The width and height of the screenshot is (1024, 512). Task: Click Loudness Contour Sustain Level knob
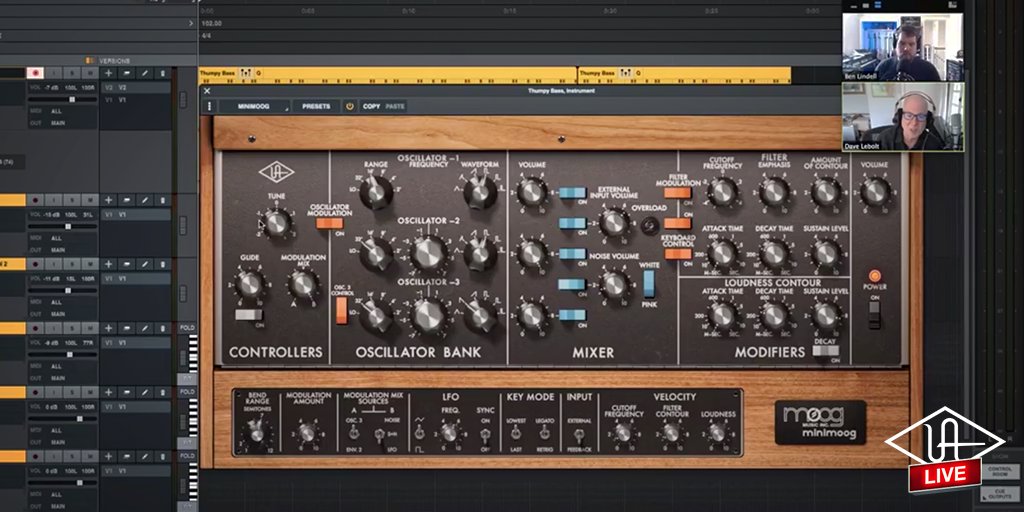click(x=826, y=315)
